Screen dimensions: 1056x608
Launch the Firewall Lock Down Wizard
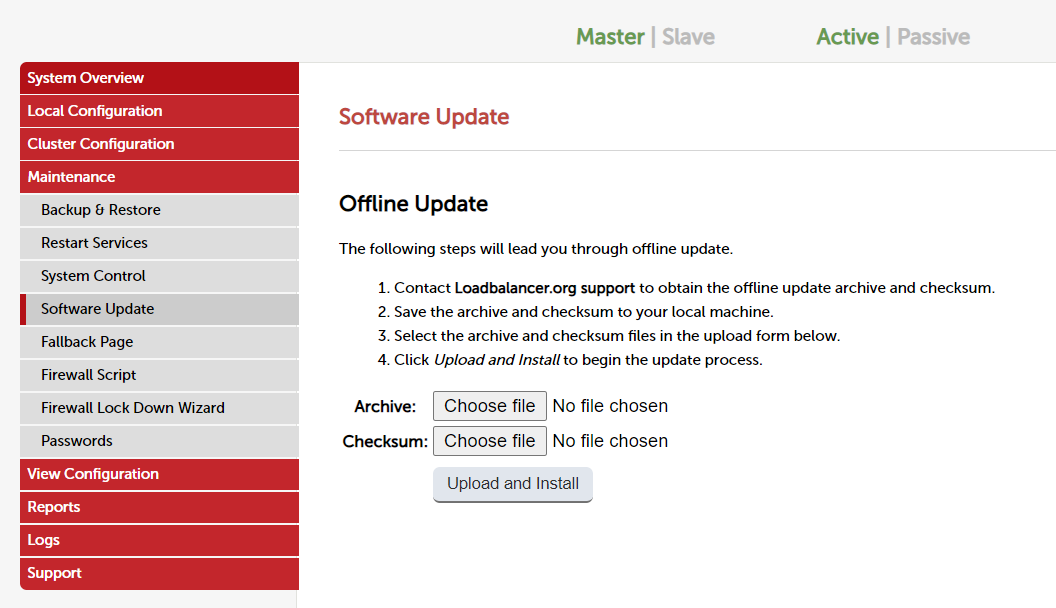tap(160, 408)
